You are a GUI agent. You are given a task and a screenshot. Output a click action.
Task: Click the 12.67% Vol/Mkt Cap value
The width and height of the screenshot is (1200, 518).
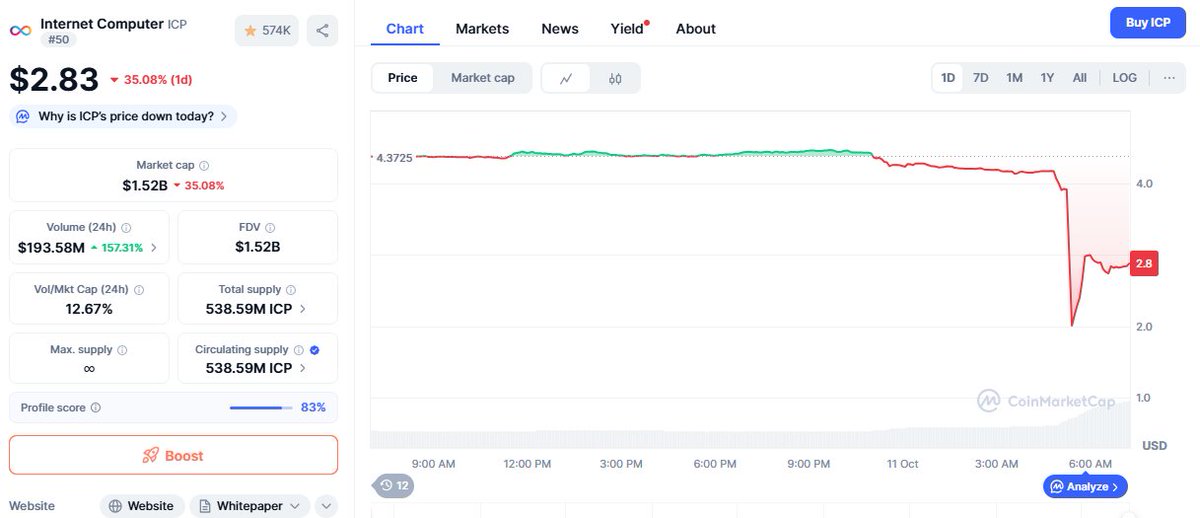[x=89, y=309]
